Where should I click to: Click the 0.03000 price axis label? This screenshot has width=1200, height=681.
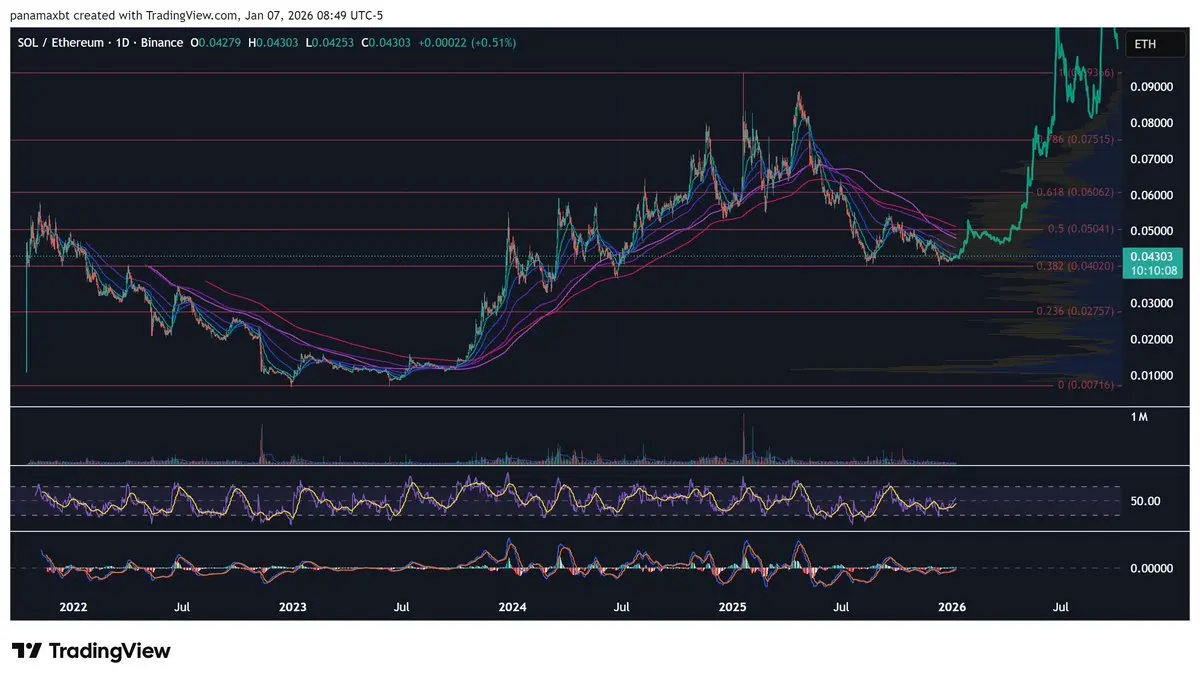pyautogui.click(x=1152, y=303)
